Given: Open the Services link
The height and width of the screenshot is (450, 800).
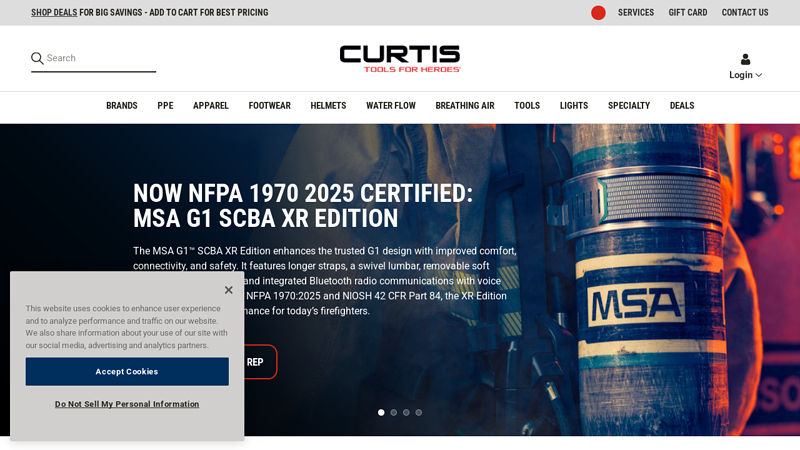Looking at the screenshot, I should (636, 12).
